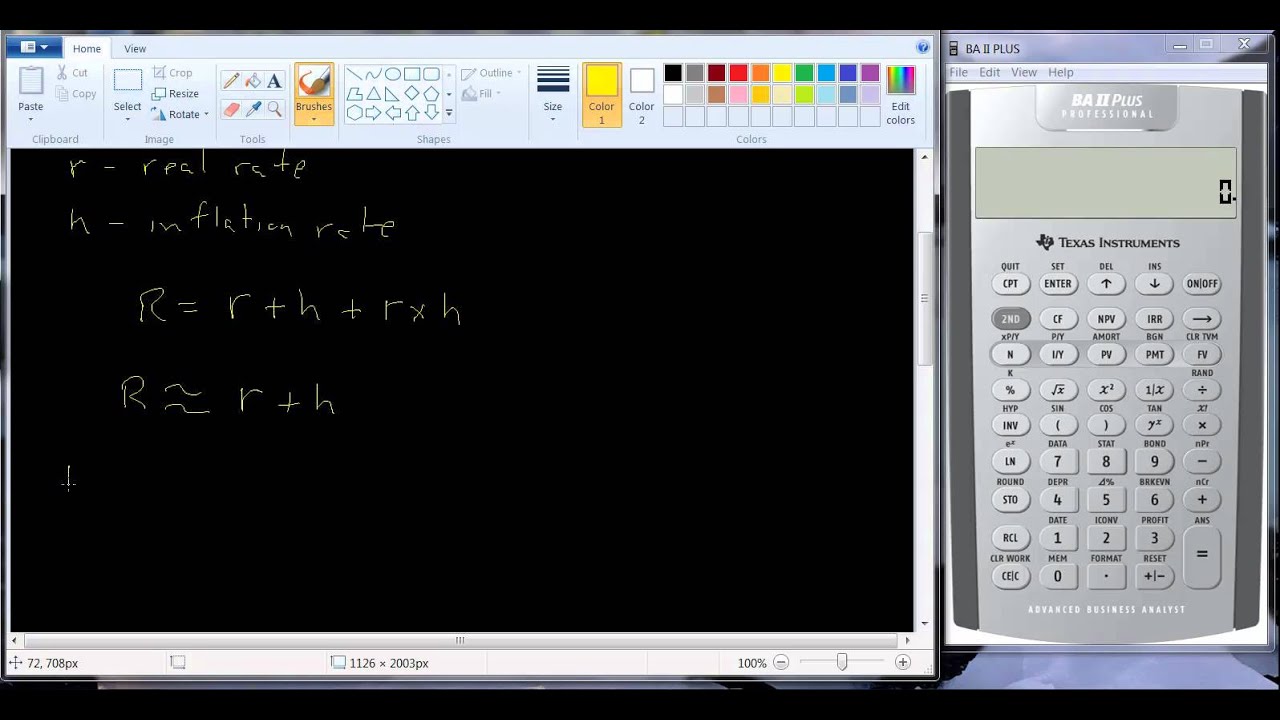Select the Pencil tool in Paint
Viewport: 1280px width, 720px height.
[x=231, y=81]
